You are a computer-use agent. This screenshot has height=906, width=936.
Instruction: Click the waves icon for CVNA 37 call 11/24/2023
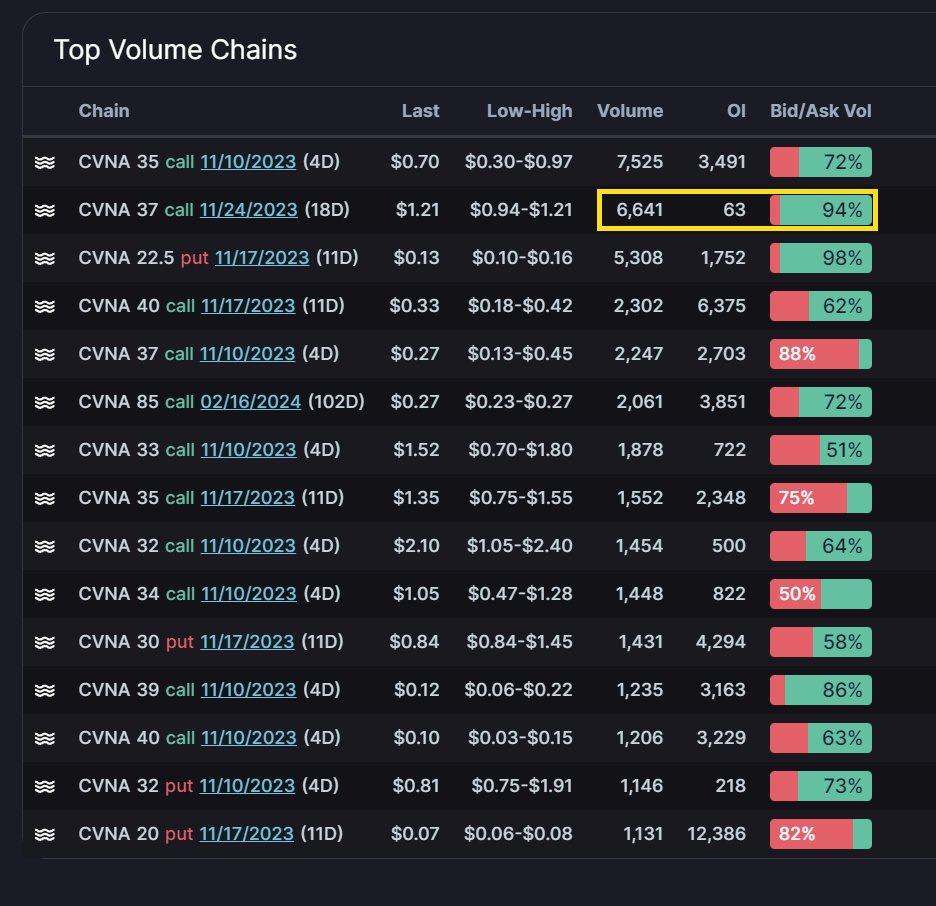[x=45, y=210]
